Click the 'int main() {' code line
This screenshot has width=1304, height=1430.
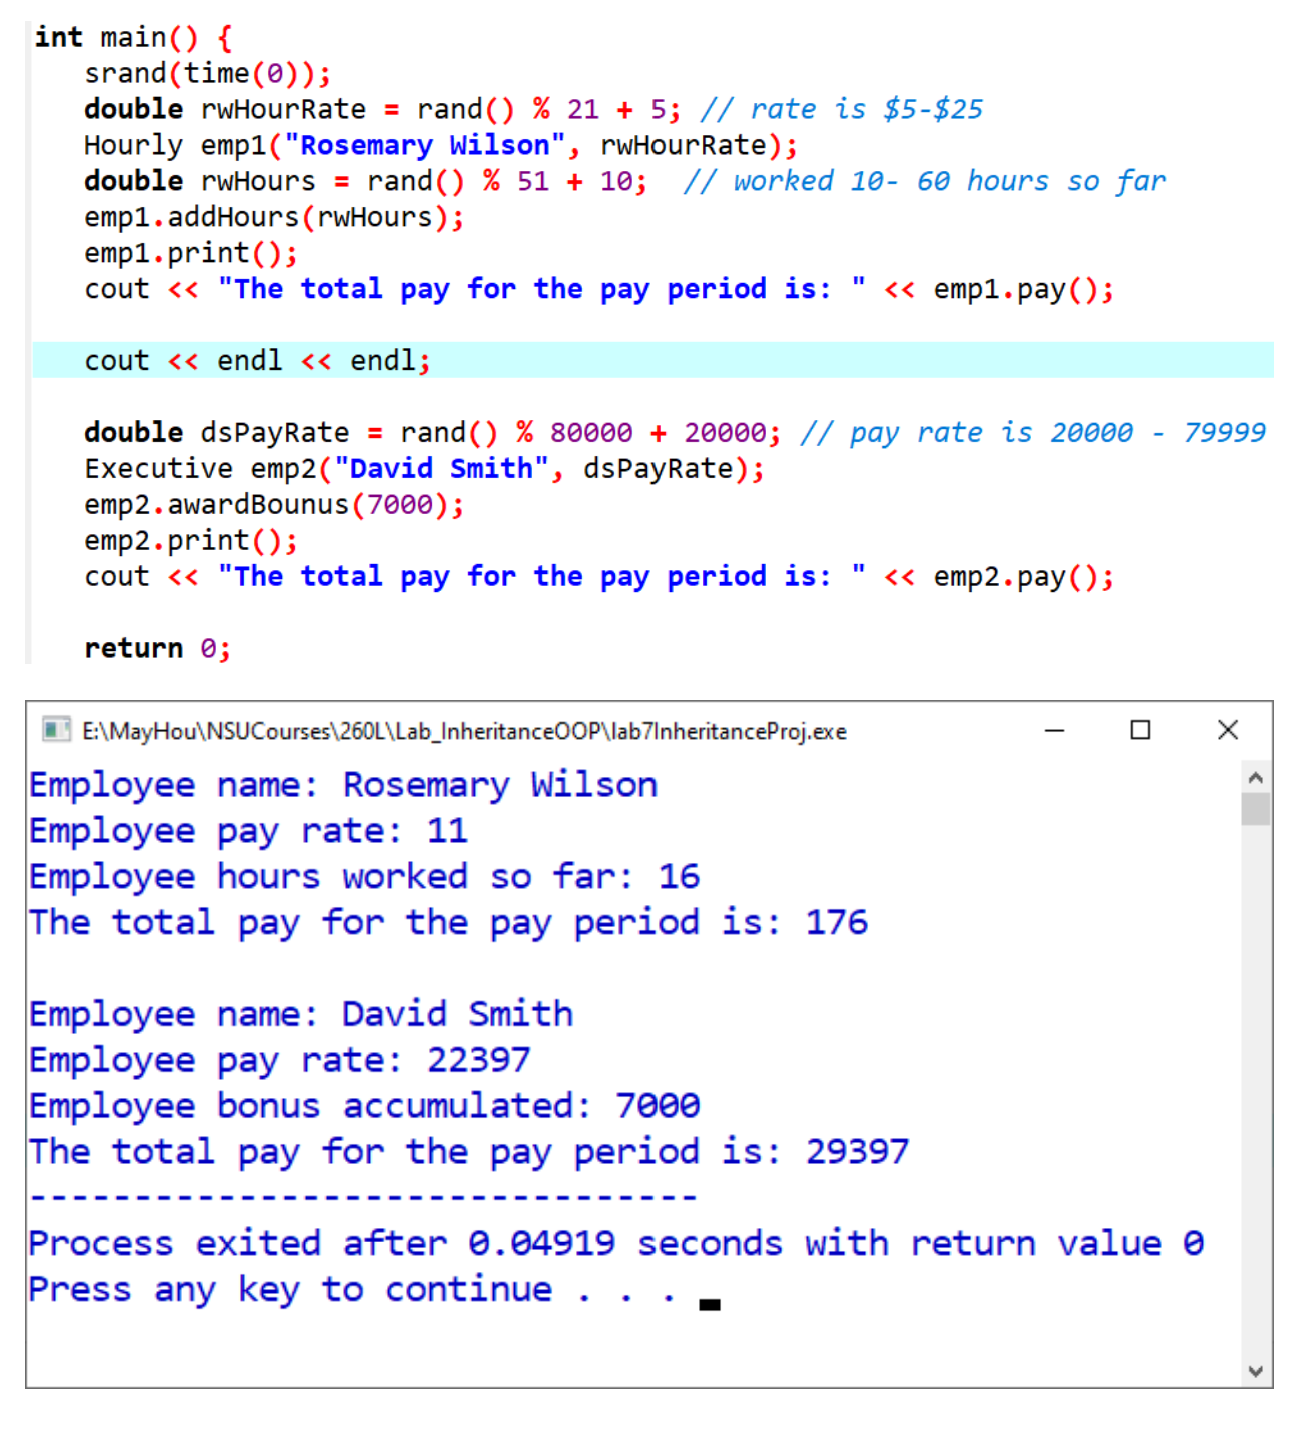click(134, 38)
